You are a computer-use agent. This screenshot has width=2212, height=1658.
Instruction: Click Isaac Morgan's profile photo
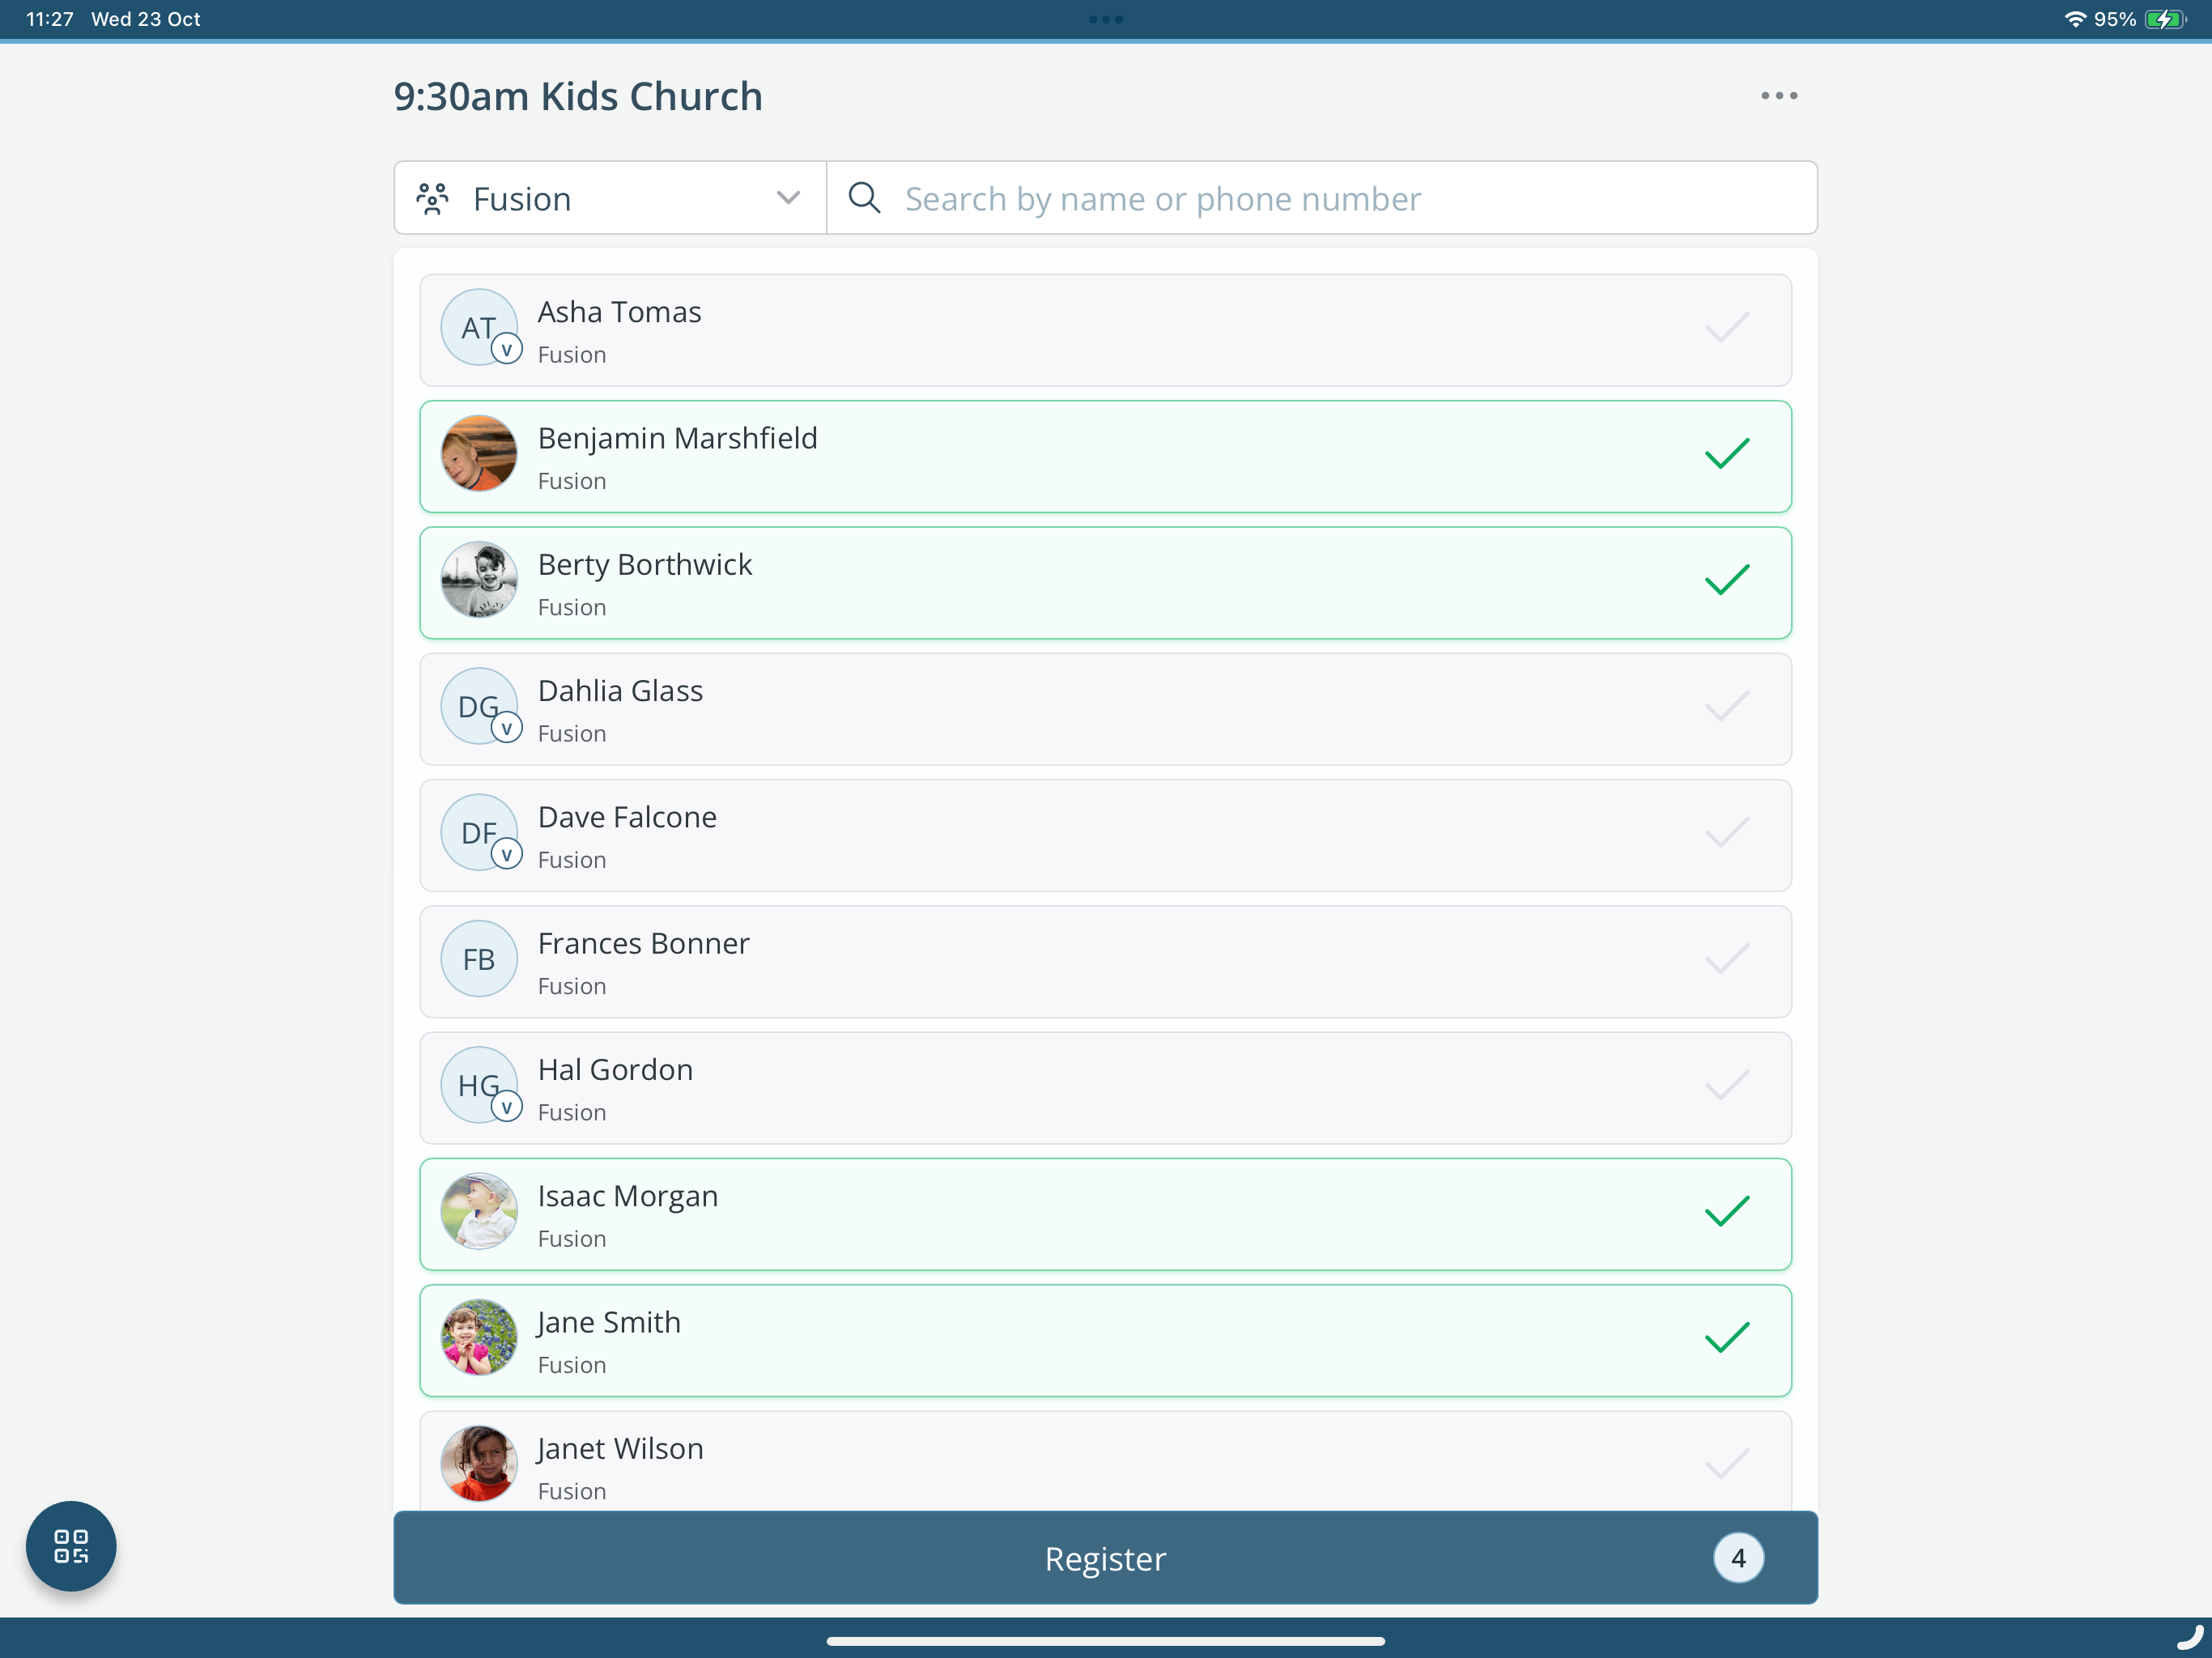(x=479, y=1211)
